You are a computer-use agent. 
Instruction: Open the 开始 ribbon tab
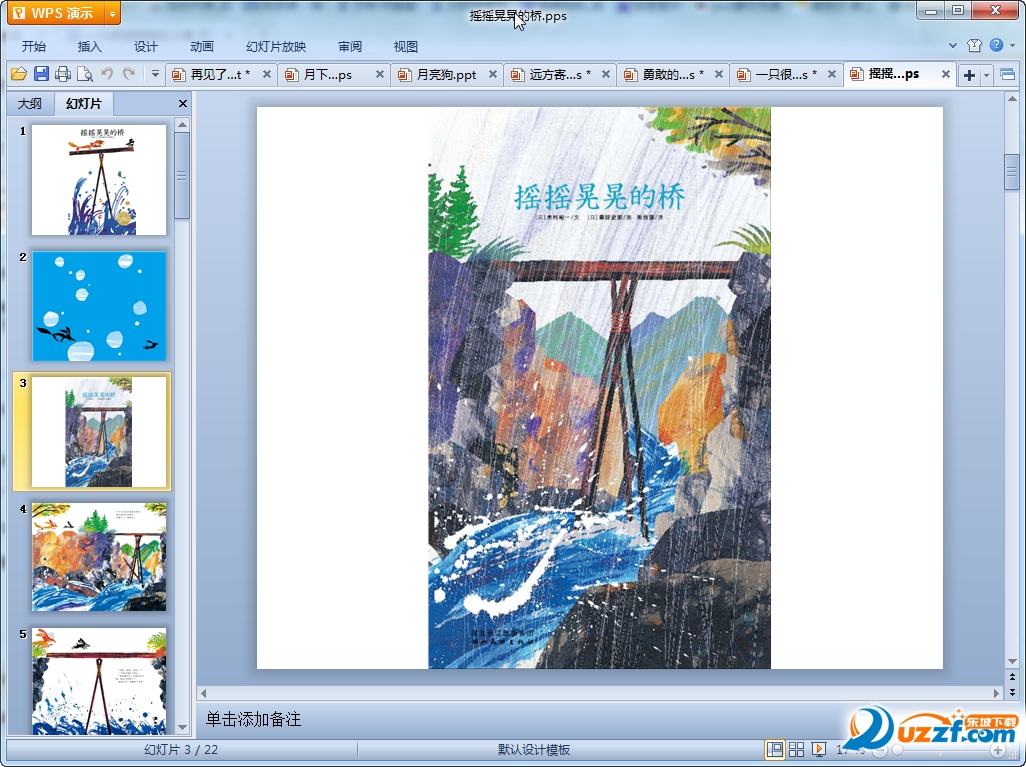33,46
